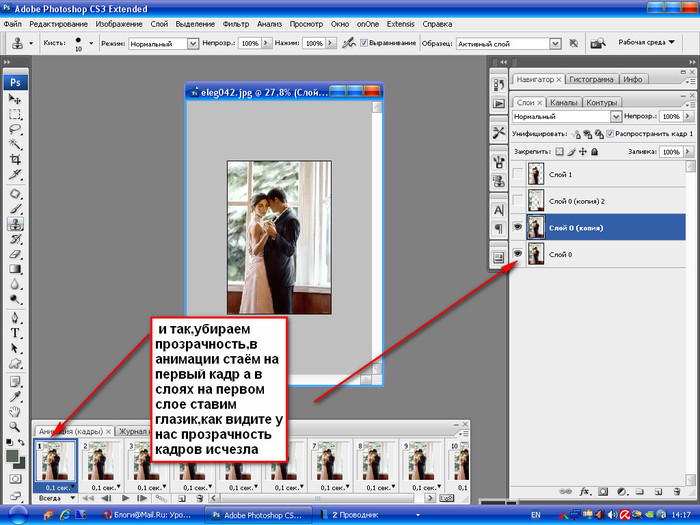Select the Hand tool
Image resolution: width=700 pixels, height=525 pixels.
(x=15, y=412)
